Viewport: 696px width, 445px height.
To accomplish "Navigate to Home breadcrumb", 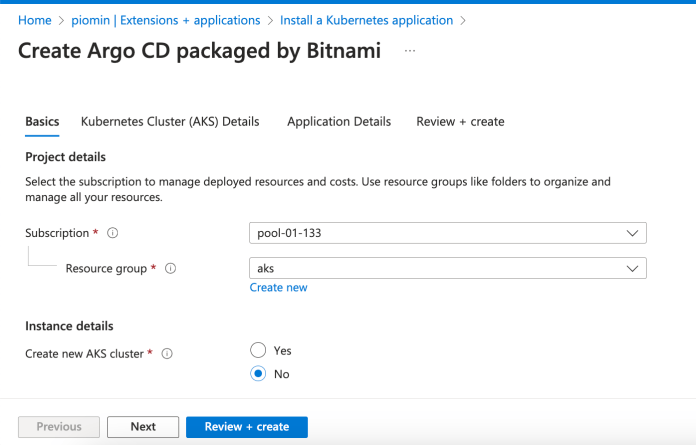I will tap(35, 20).
